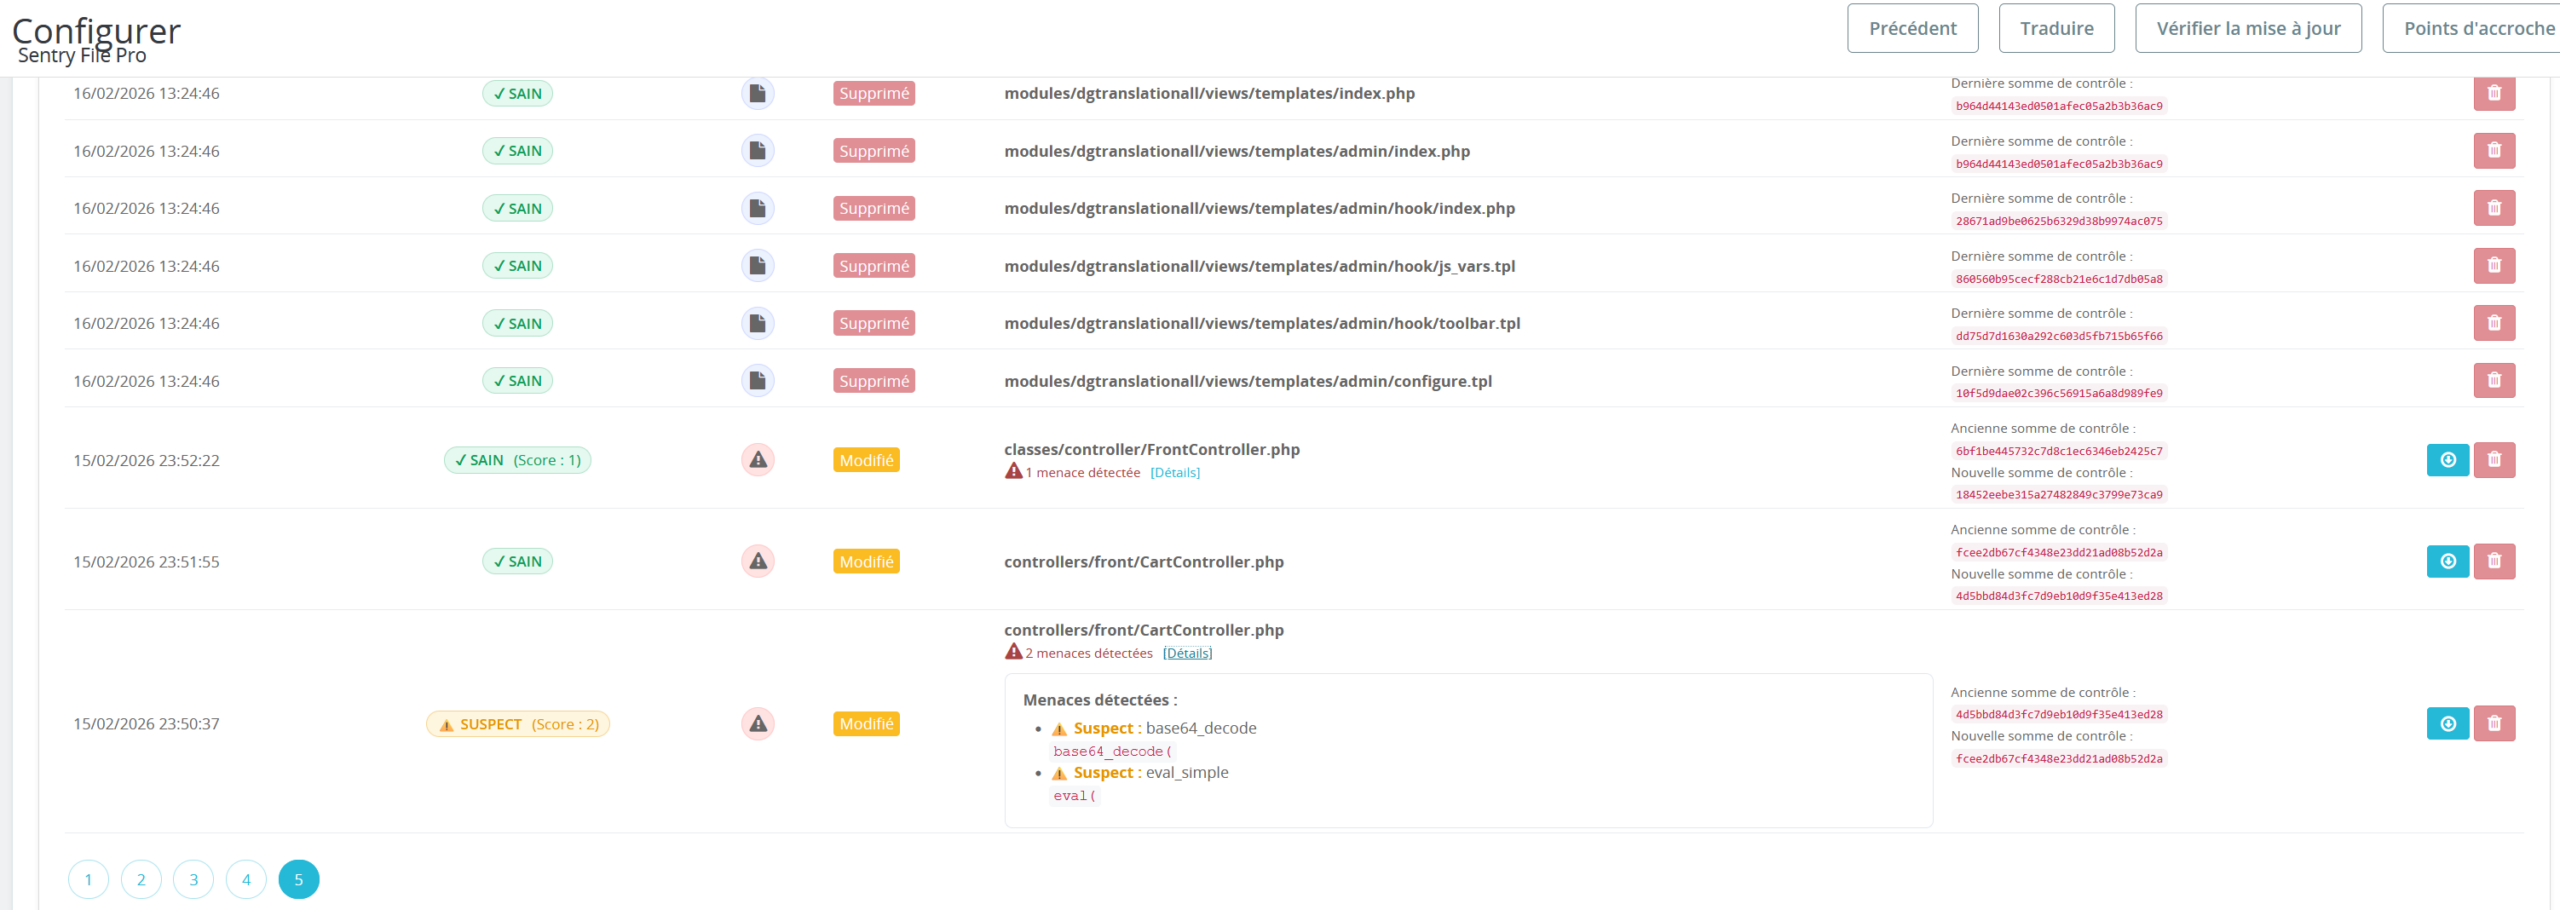Click file icon for templates/index.php row

(x=758, y=94)
